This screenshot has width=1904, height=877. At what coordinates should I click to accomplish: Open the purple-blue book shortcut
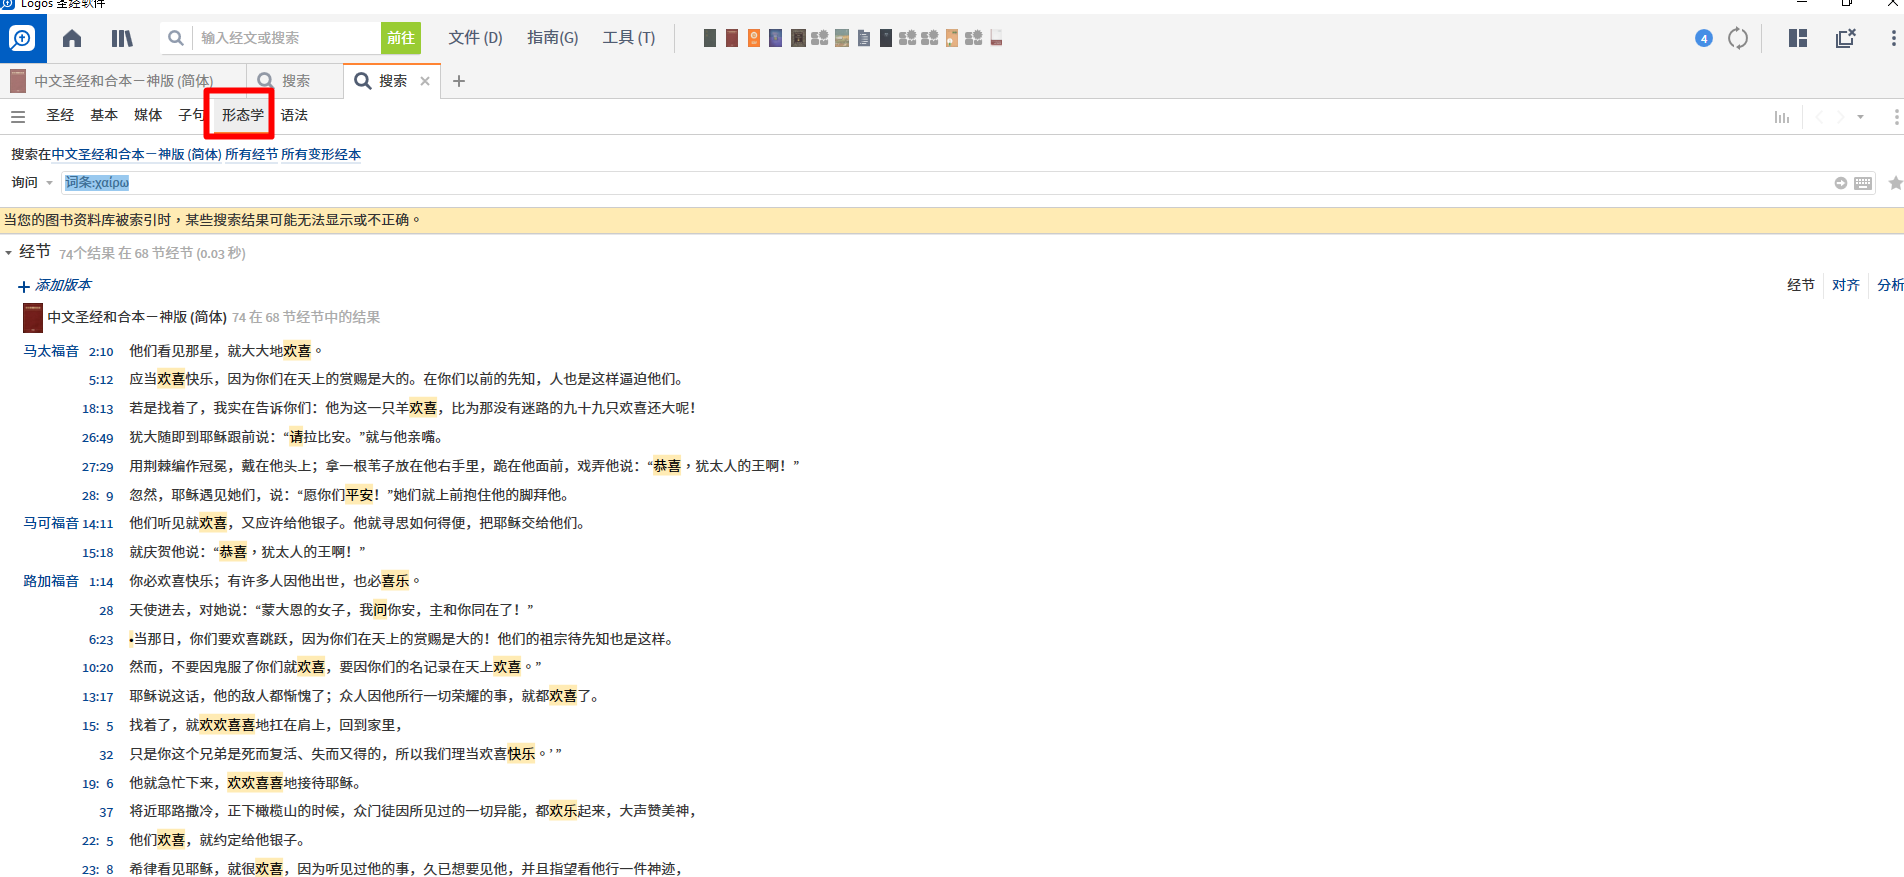point(776,38)
